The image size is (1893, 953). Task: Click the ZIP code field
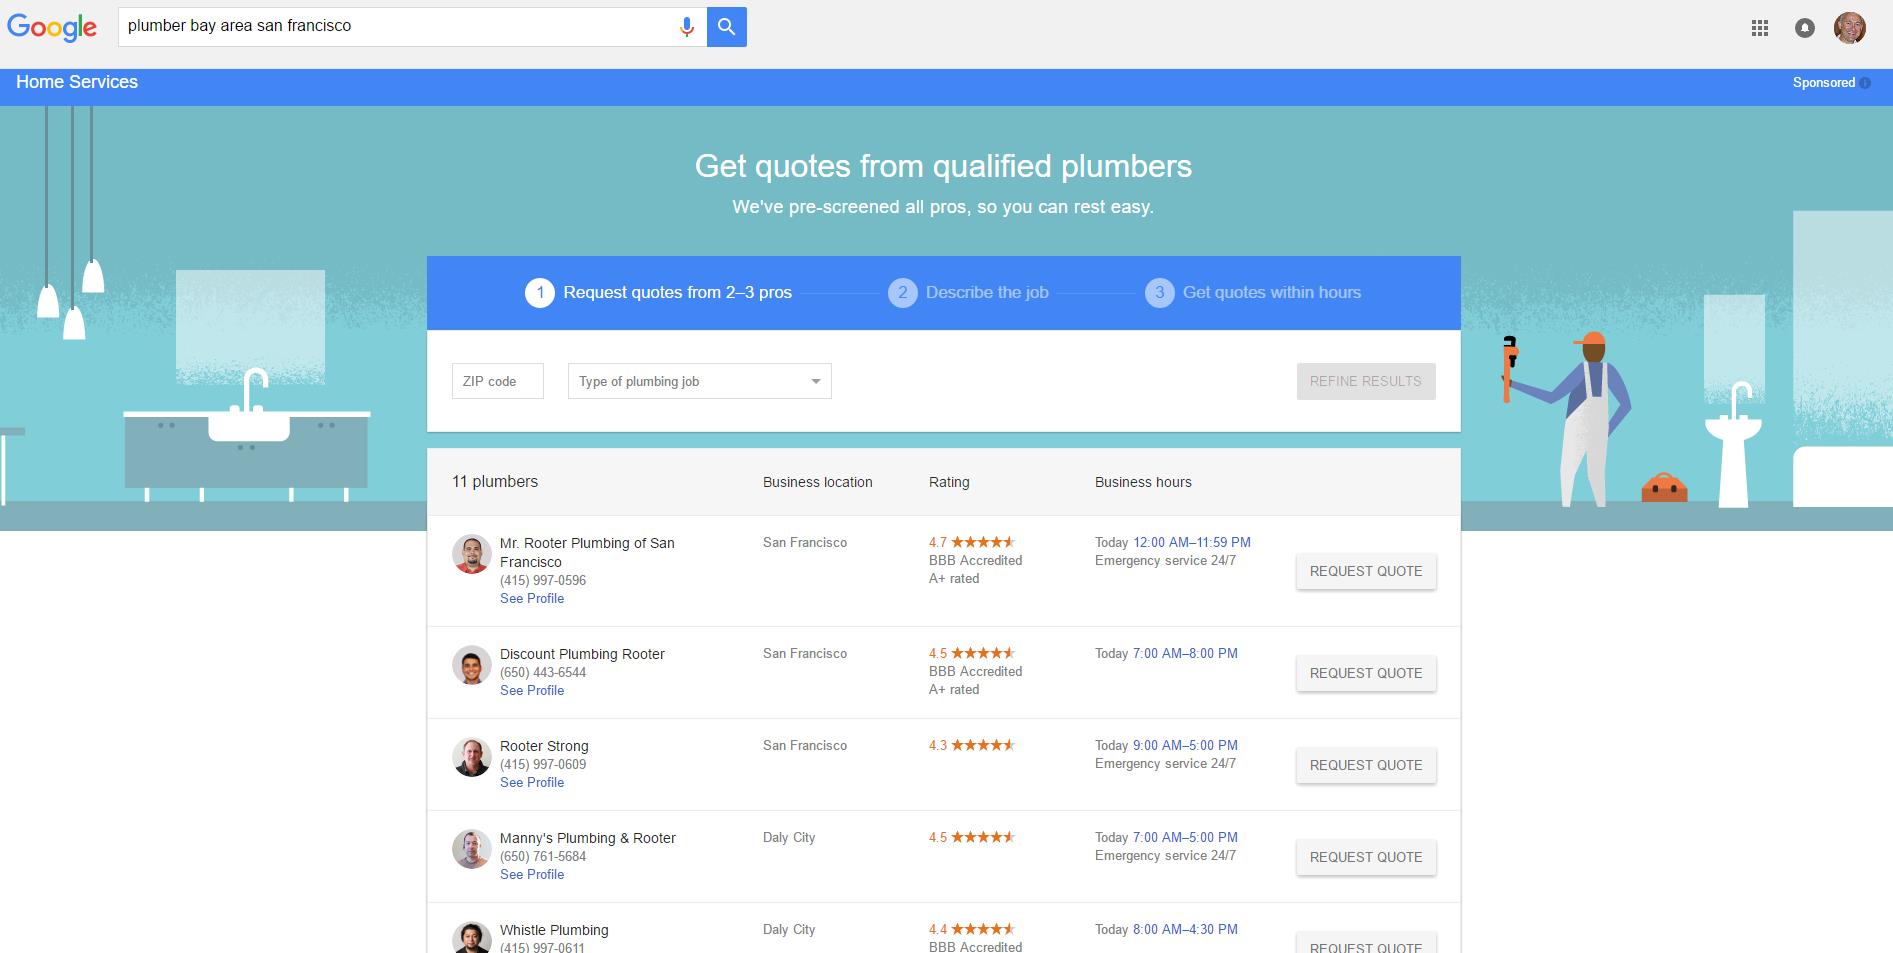pos(498,381)
